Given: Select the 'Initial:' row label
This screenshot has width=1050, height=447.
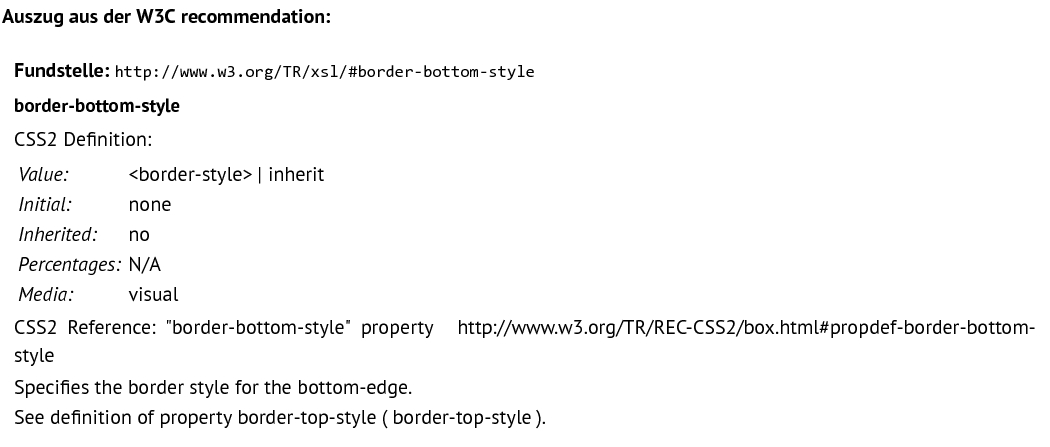Looking at the screenshot, I should (x=45, y=204).
